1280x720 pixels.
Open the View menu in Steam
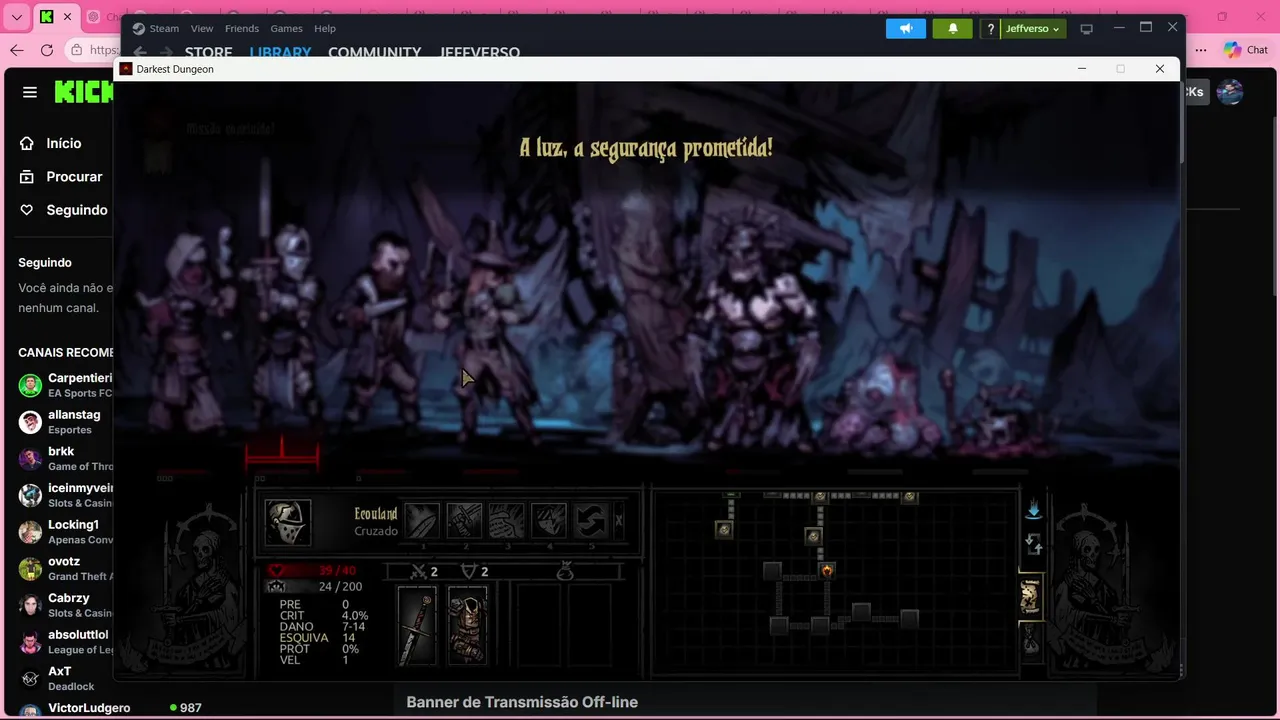click(202, 28)
